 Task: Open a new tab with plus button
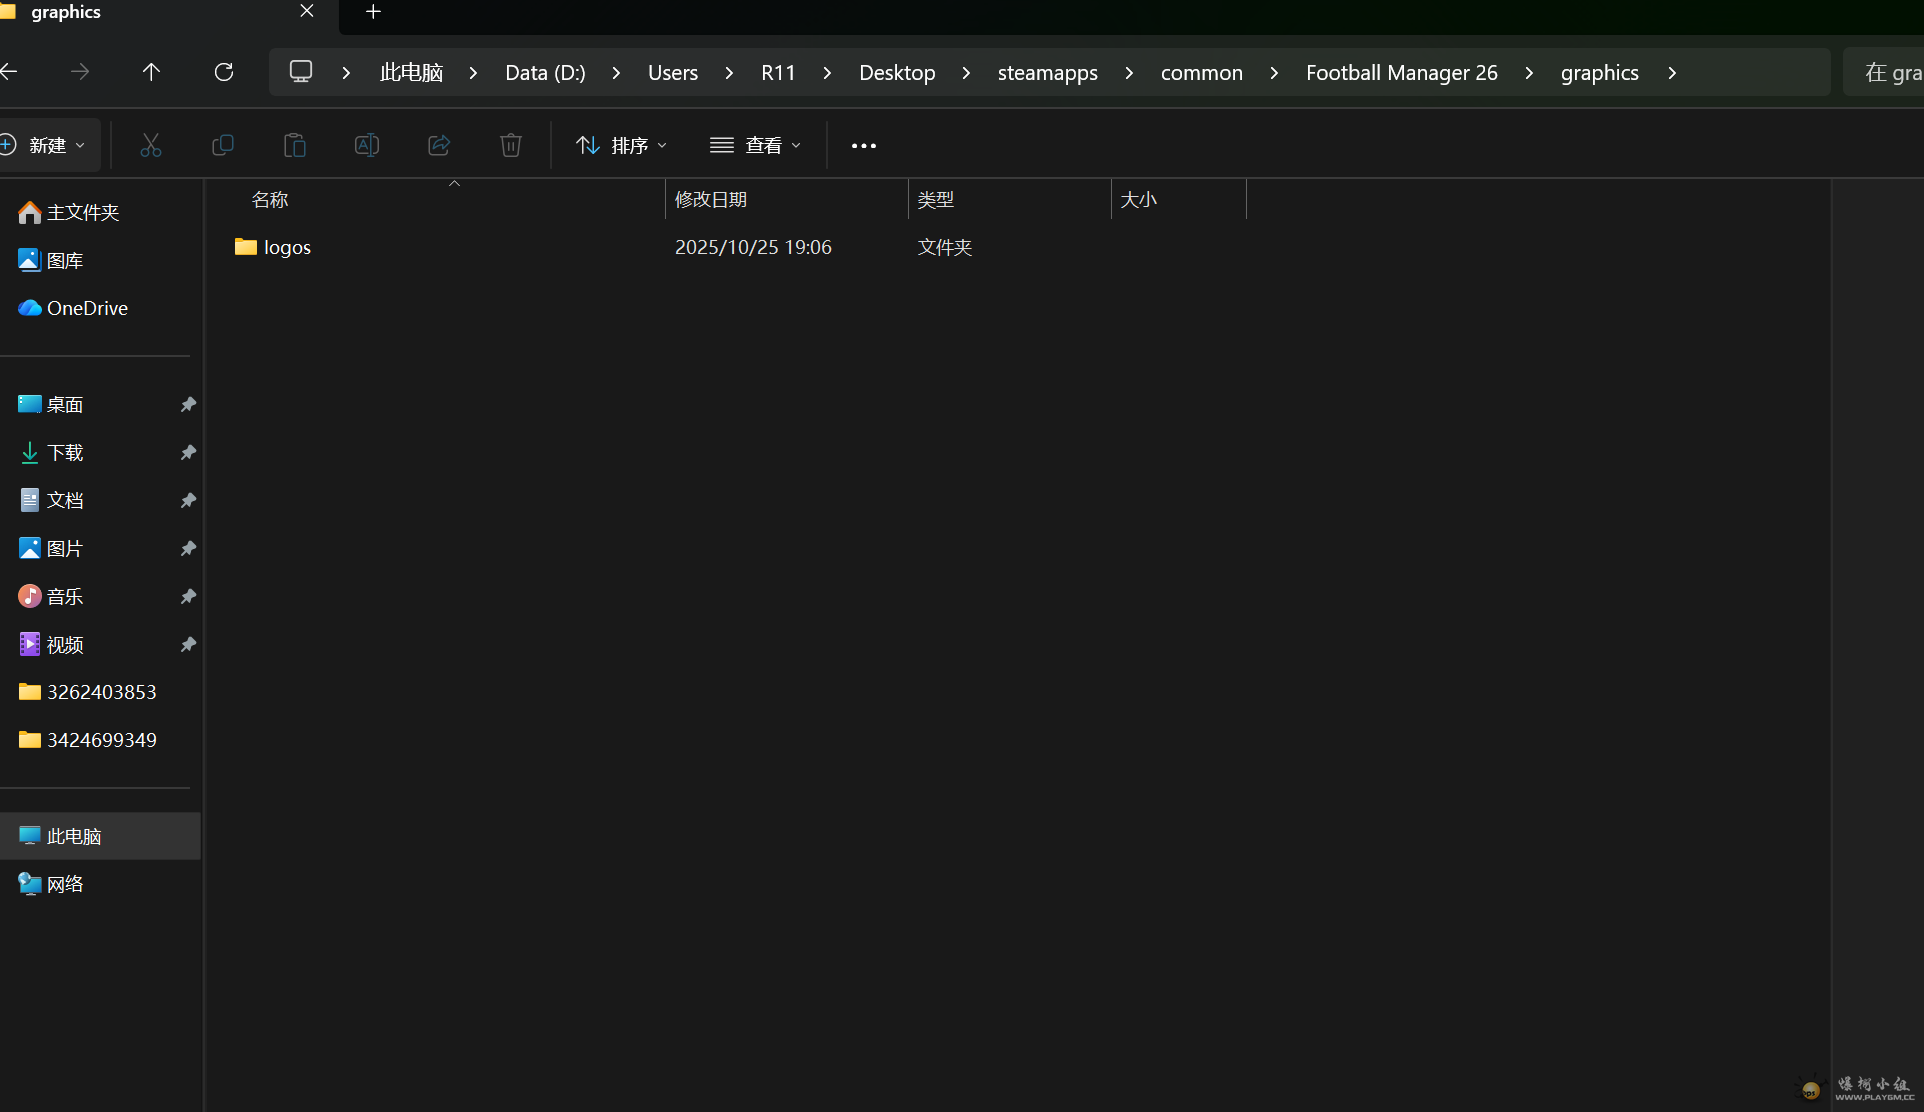point(373,12)
